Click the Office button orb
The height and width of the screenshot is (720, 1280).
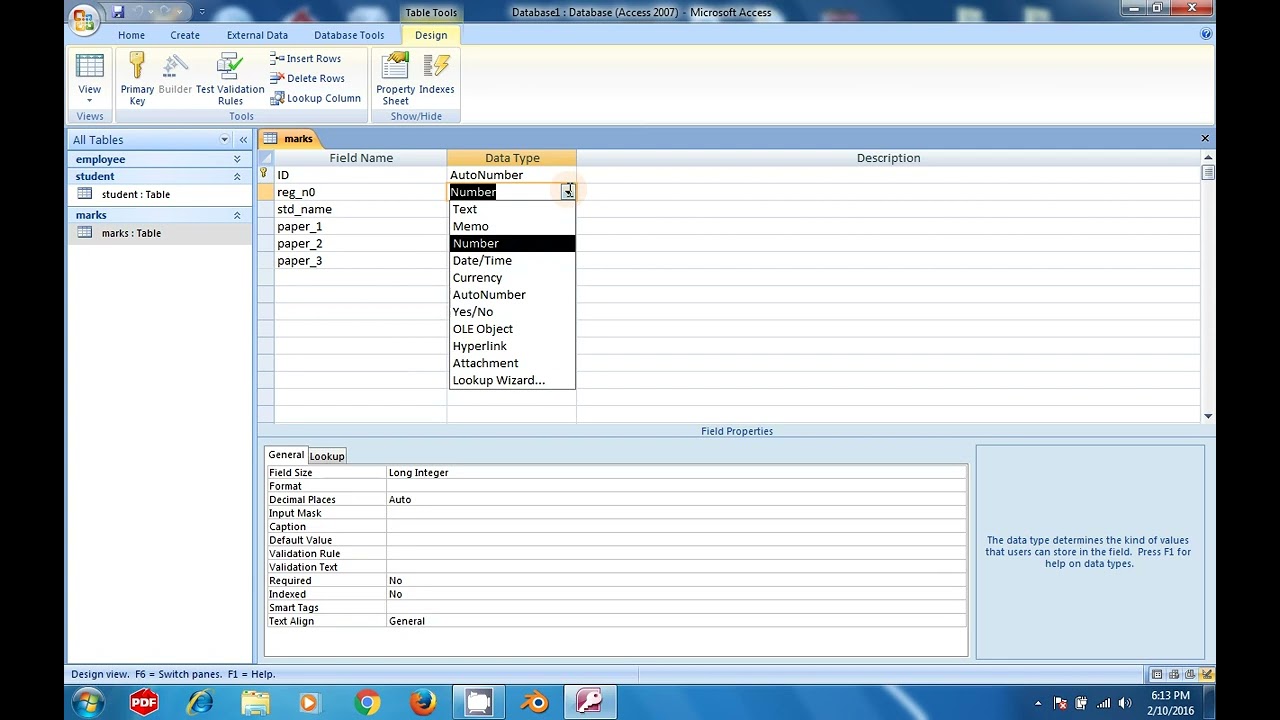[84, 18]
